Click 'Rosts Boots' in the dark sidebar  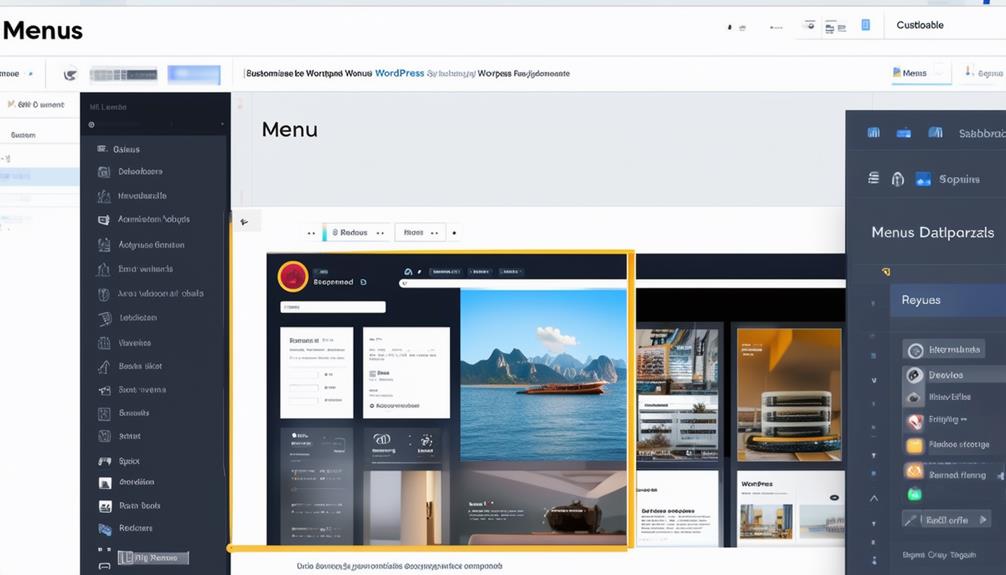(139, 506)
